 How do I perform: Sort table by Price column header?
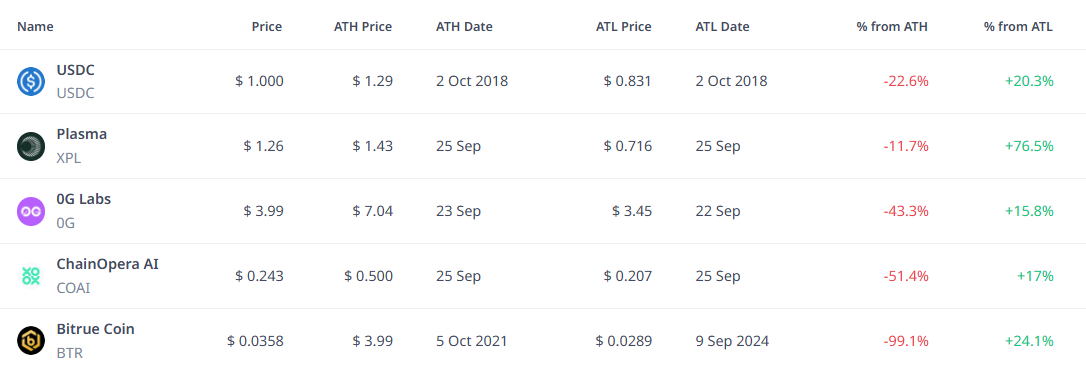tap(267, 27)
